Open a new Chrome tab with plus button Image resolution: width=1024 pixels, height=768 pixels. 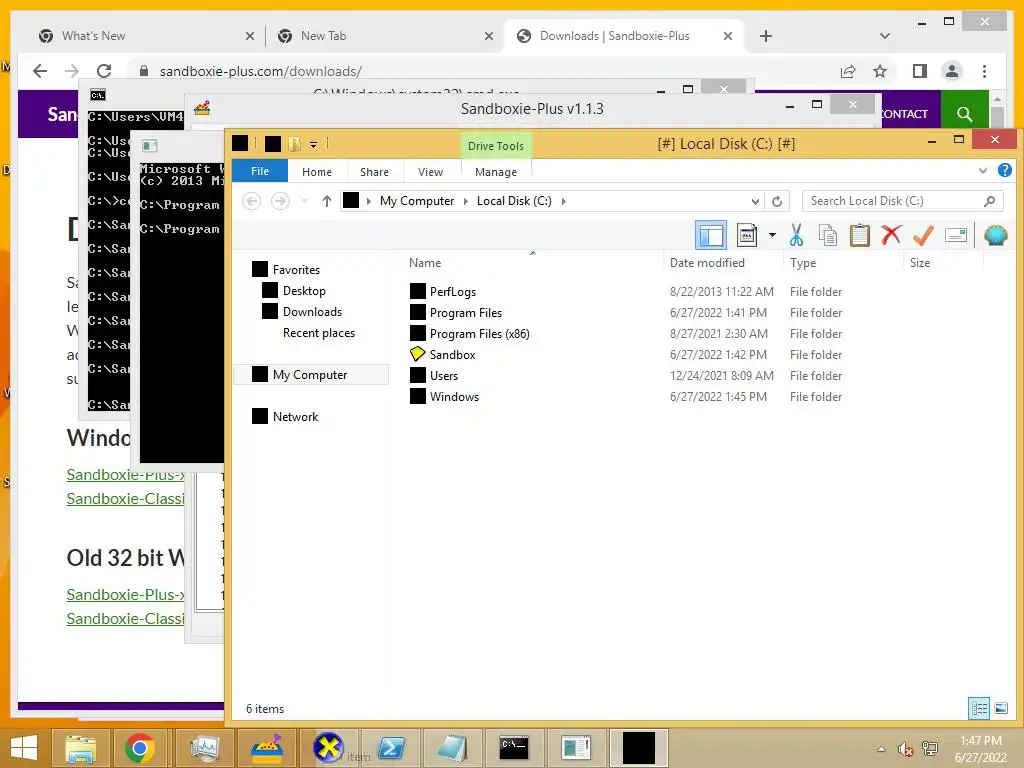[766, 36]
